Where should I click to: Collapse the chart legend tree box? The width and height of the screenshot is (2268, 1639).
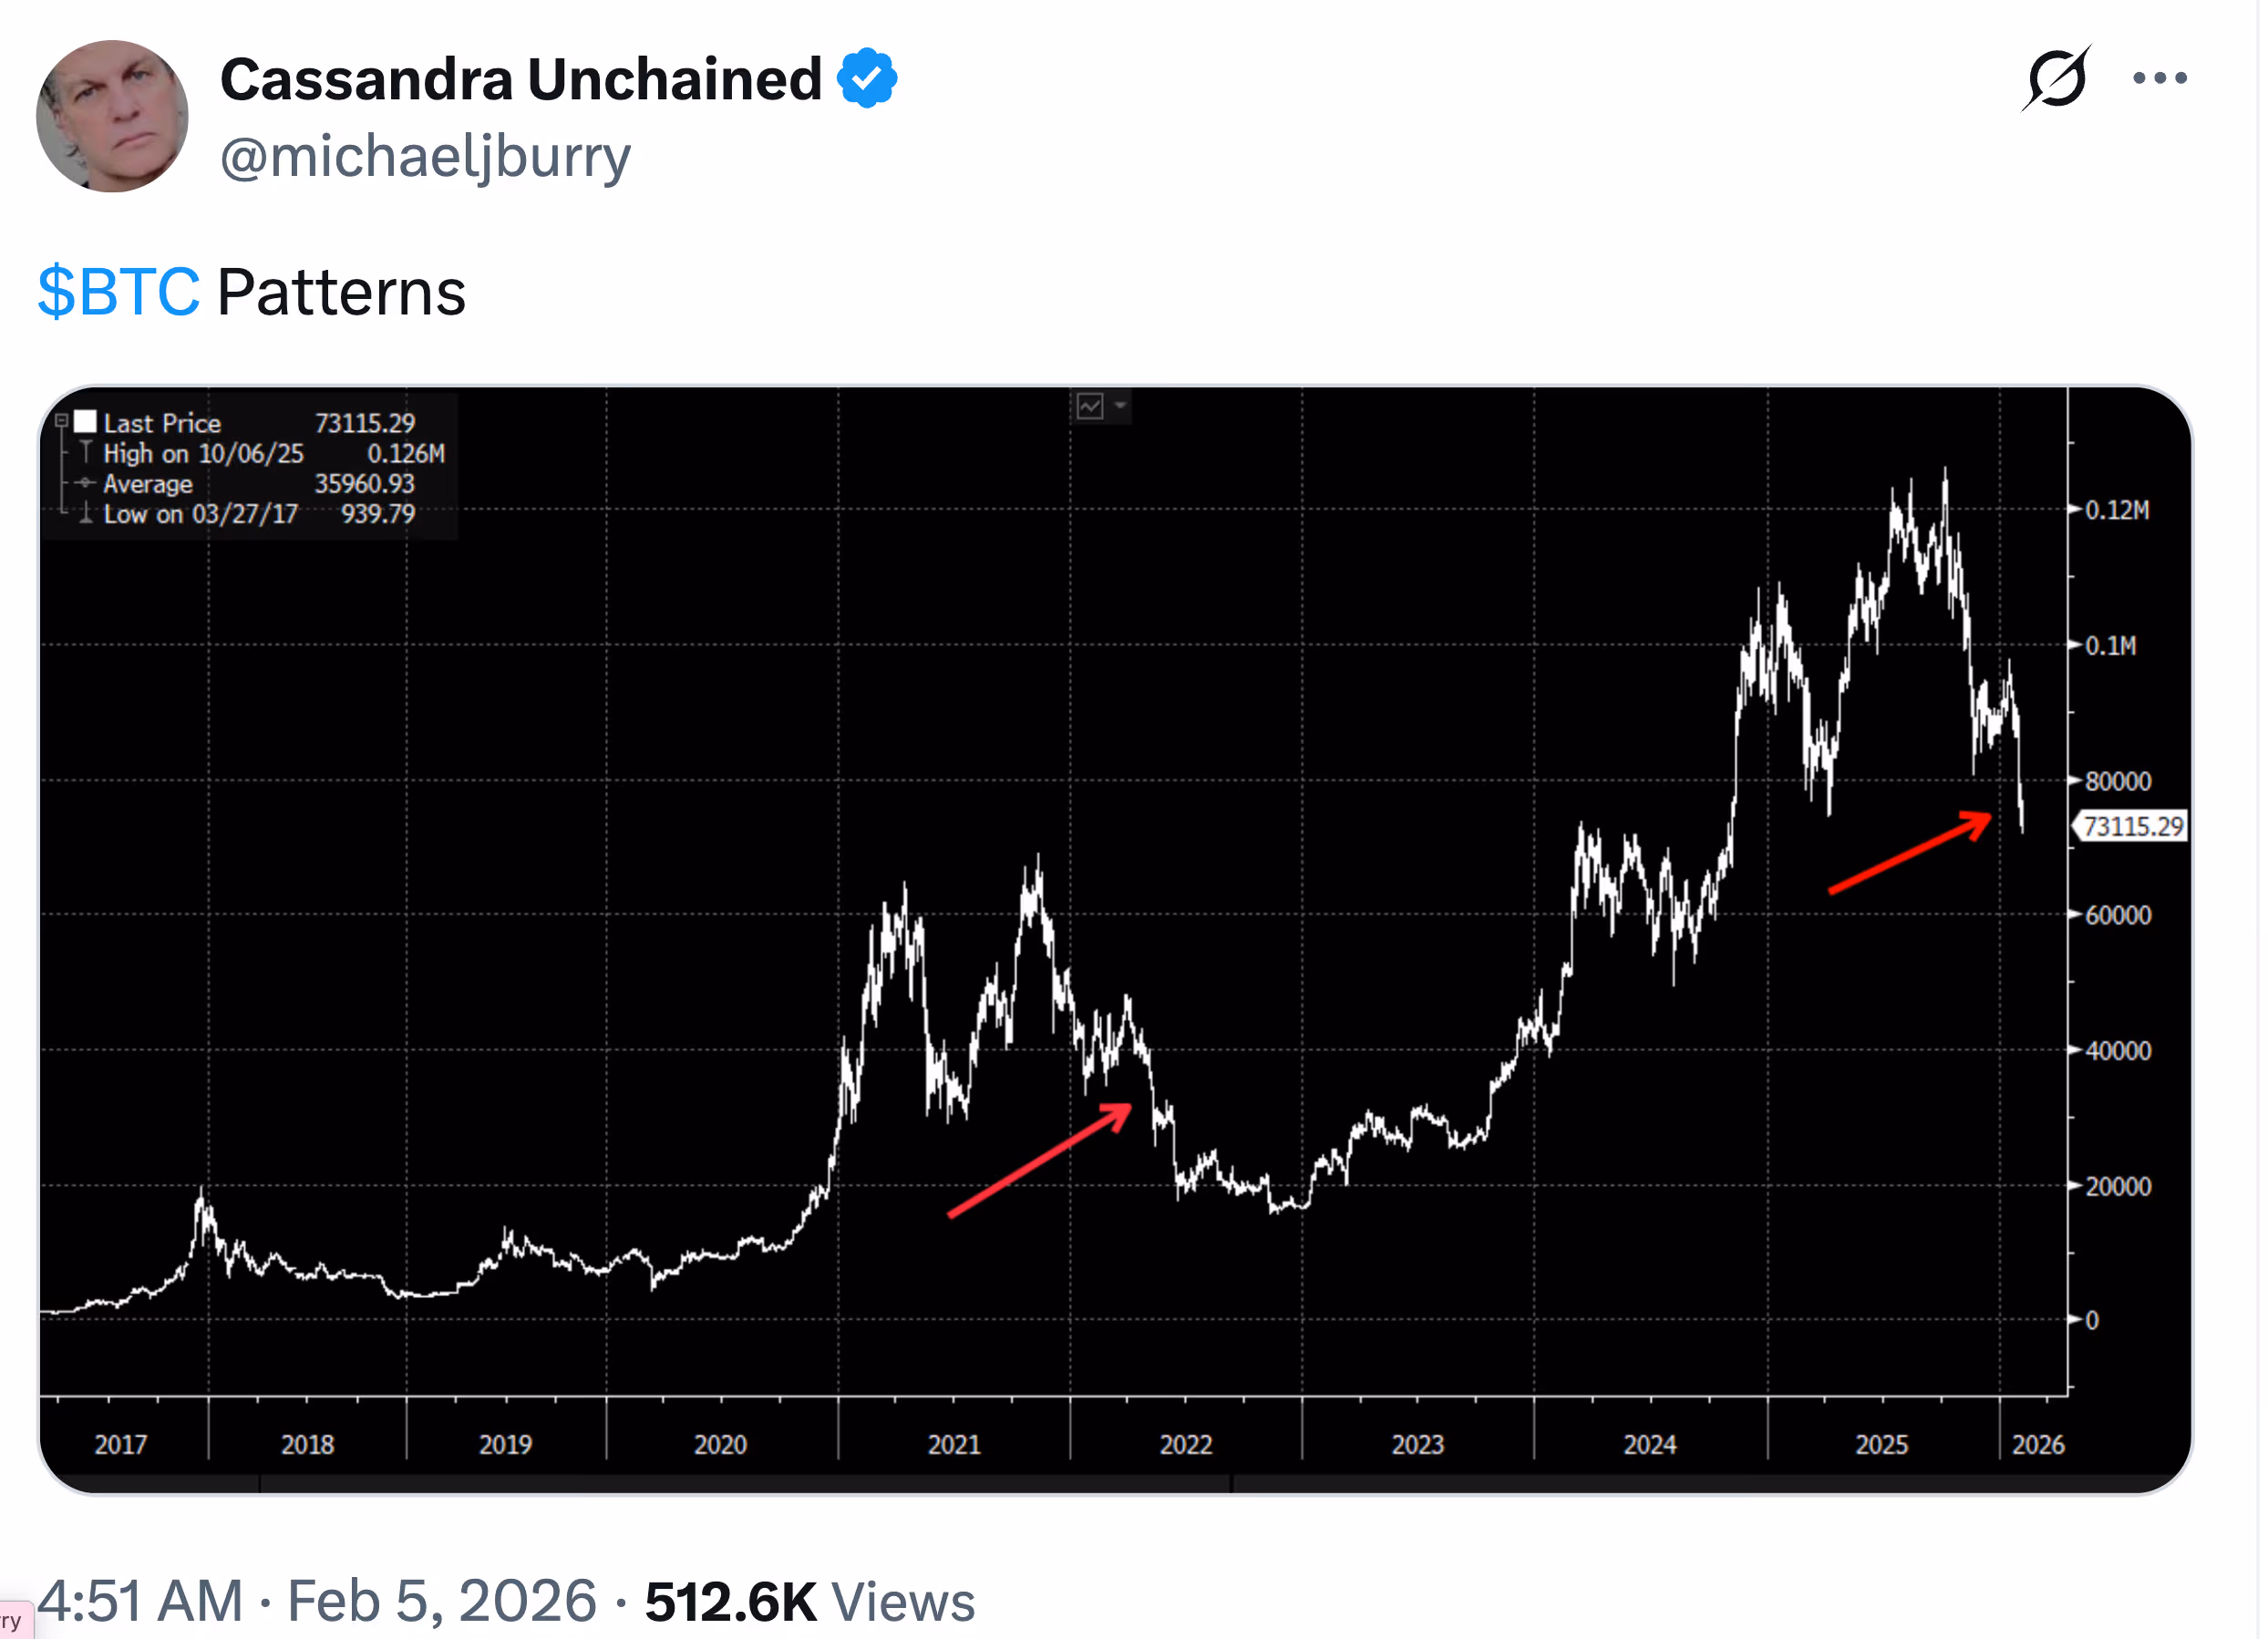click(61, 421)
